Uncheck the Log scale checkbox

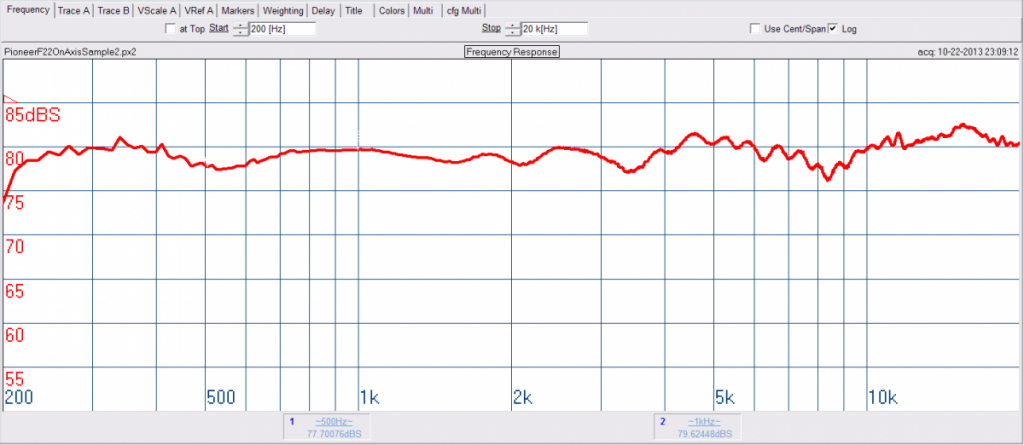(833, 29)
